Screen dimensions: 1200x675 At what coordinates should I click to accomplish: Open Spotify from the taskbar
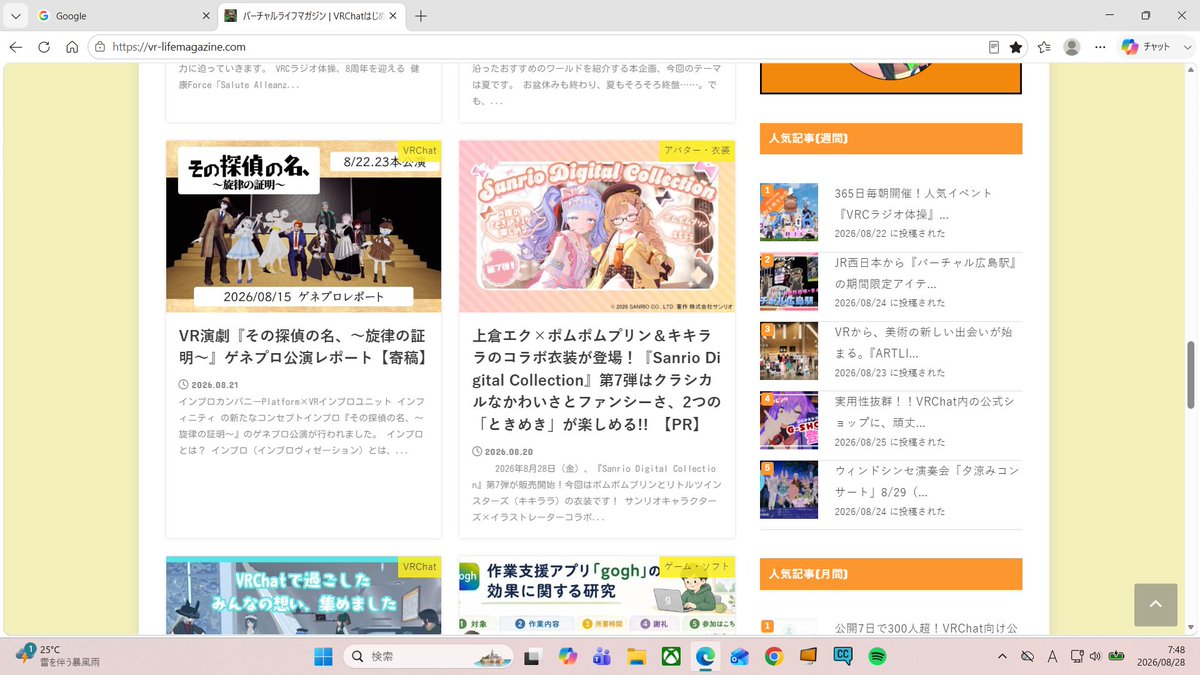point(877,656)
